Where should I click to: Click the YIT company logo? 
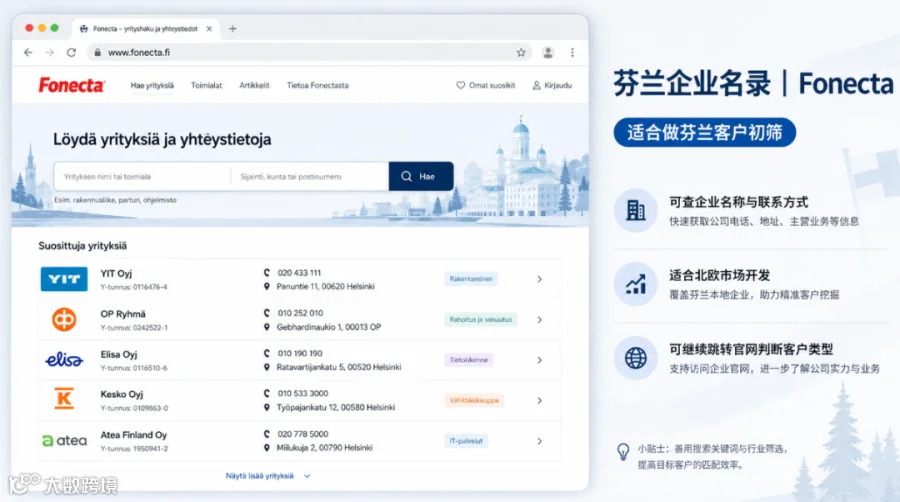click(x=64, y=279)
